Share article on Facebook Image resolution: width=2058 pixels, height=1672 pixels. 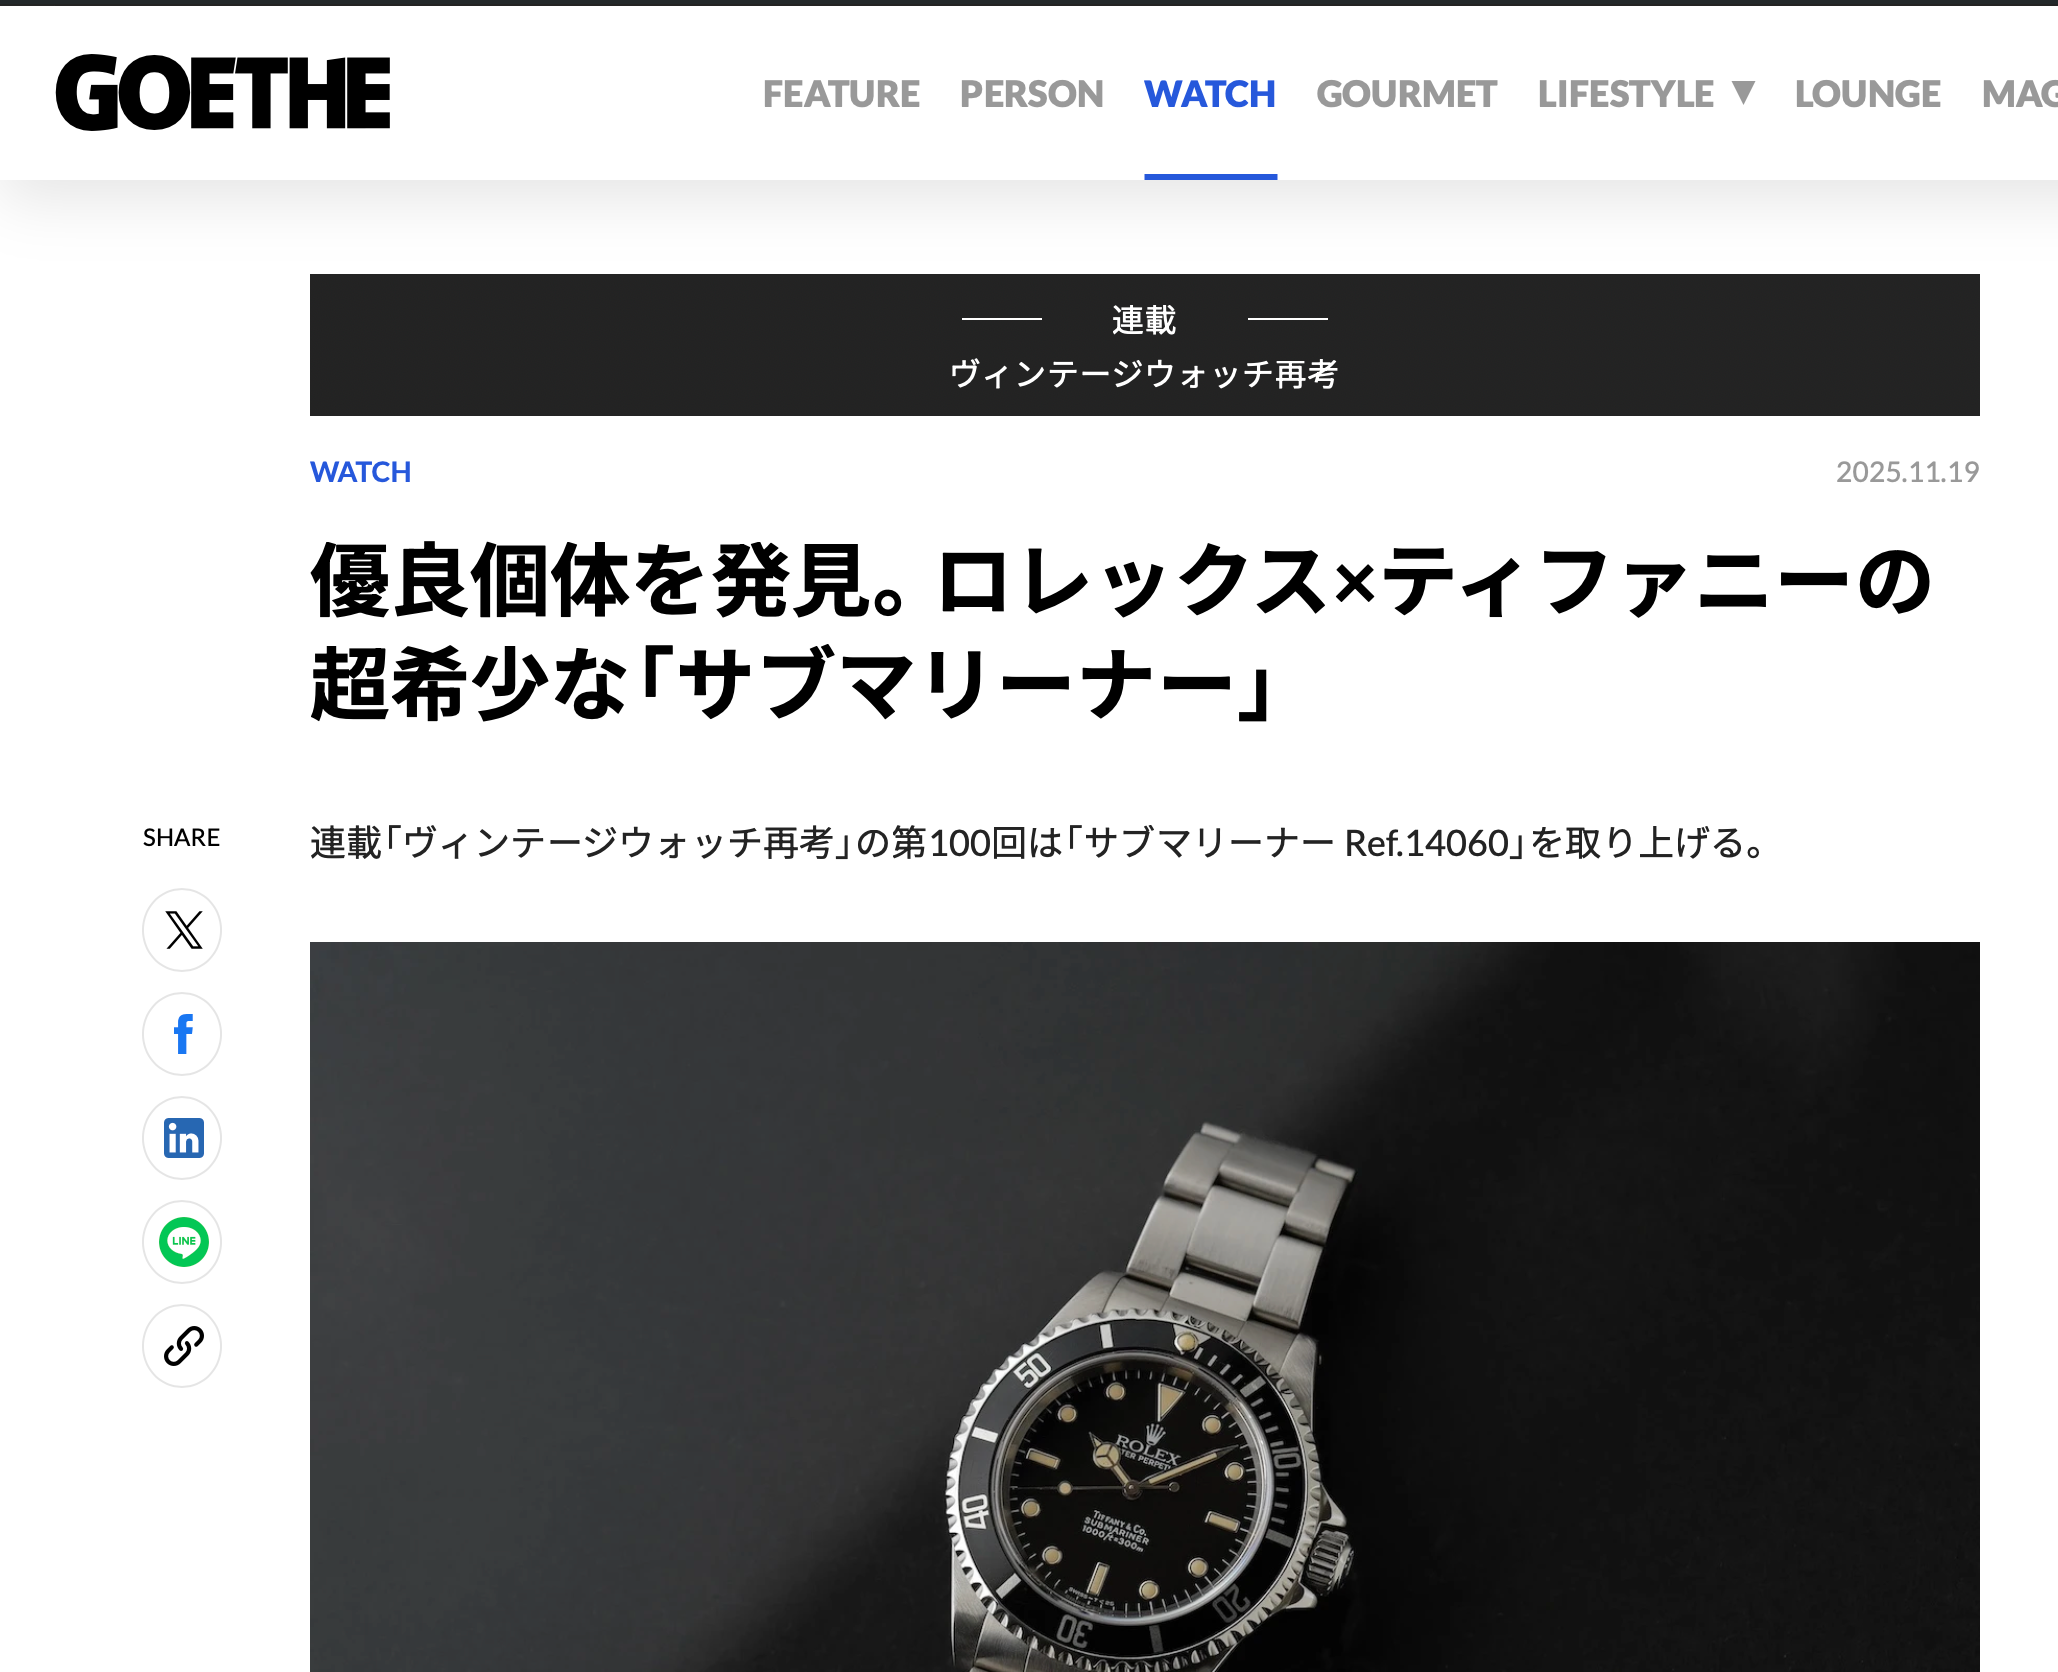(x=182, y=1034)
